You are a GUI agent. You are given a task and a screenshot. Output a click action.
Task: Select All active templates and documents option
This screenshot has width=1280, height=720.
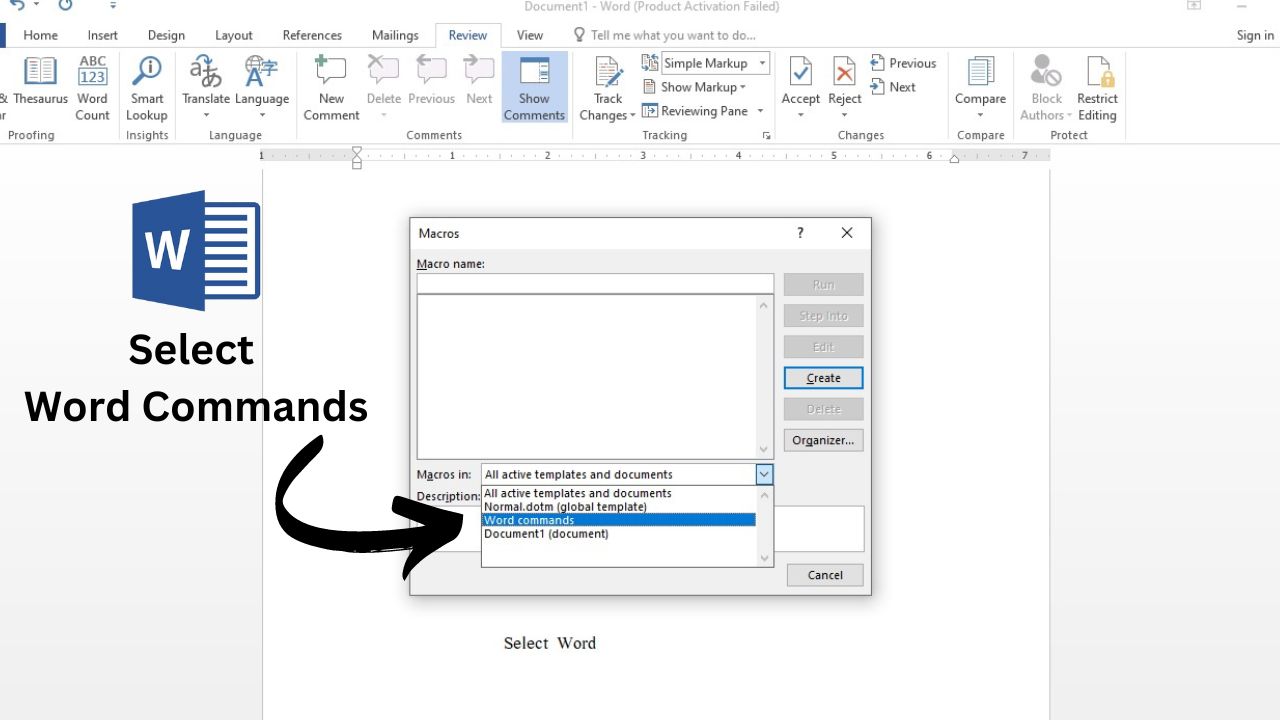pyautogui.click(x=618, y=493)
